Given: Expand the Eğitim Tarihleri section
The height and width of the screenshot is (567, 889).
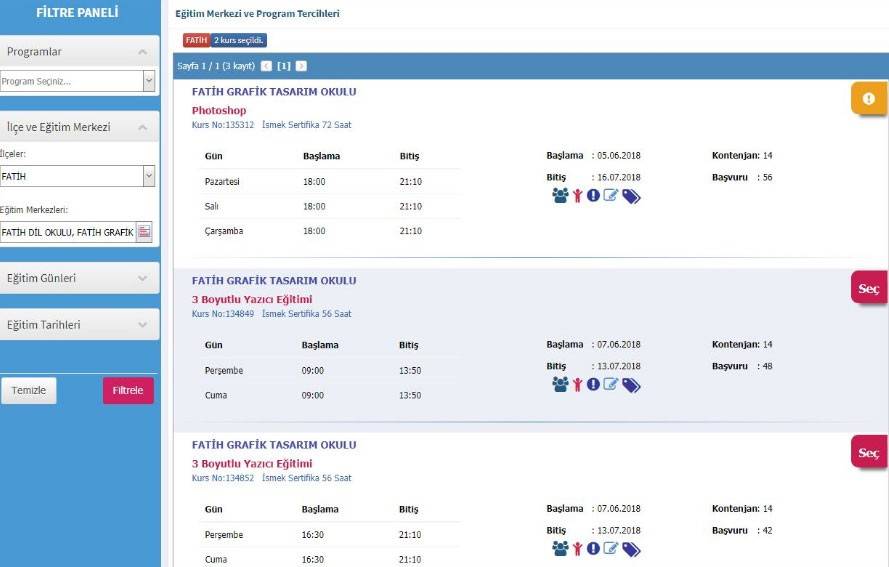Looking at the screenshot, I should pos(142,325).
